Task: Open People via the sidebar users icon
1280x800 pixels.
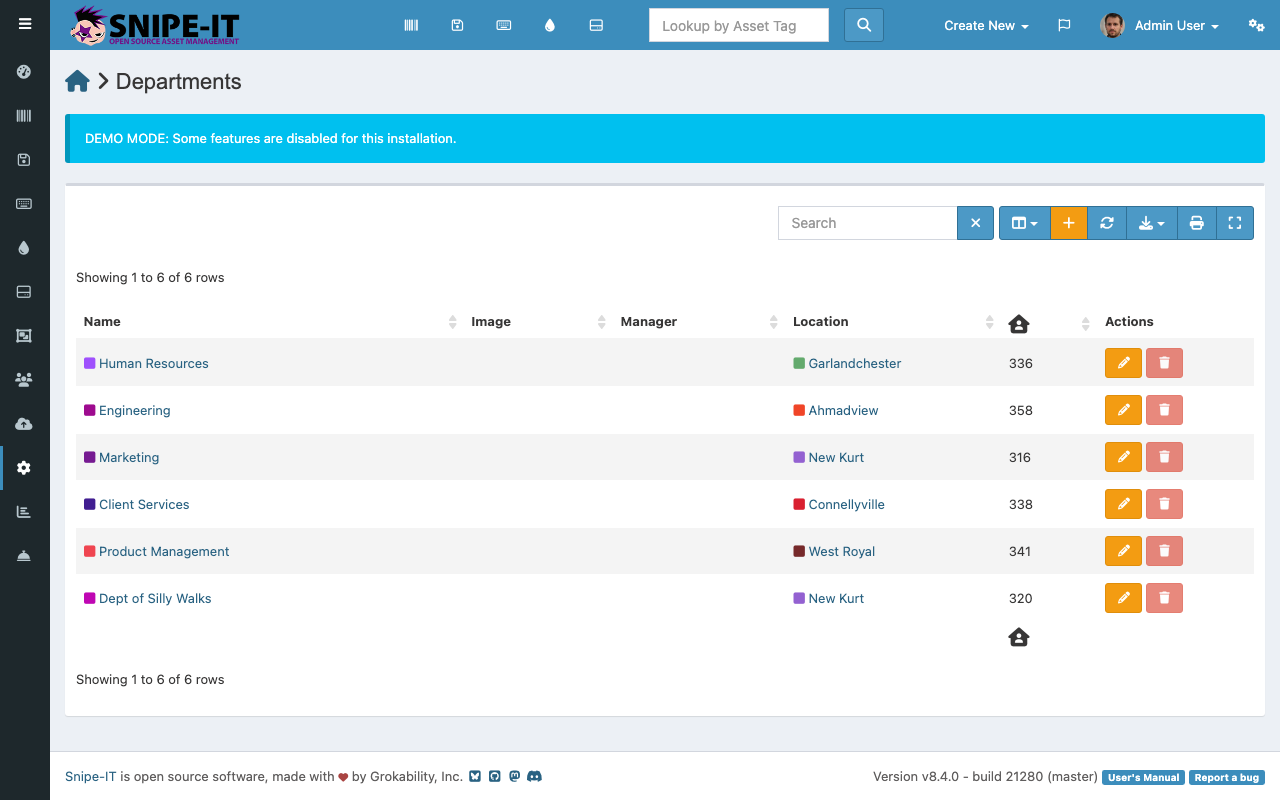Action: coord(24,380)
